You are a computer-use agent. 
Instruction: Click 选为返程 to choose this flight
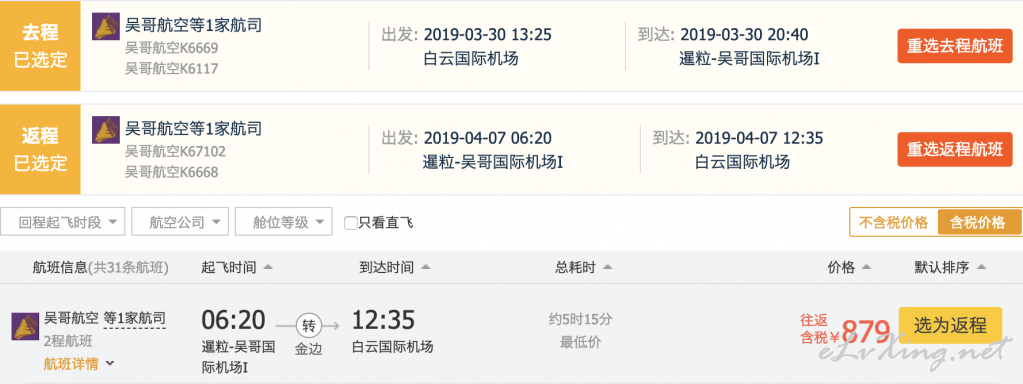coord(950,325)
